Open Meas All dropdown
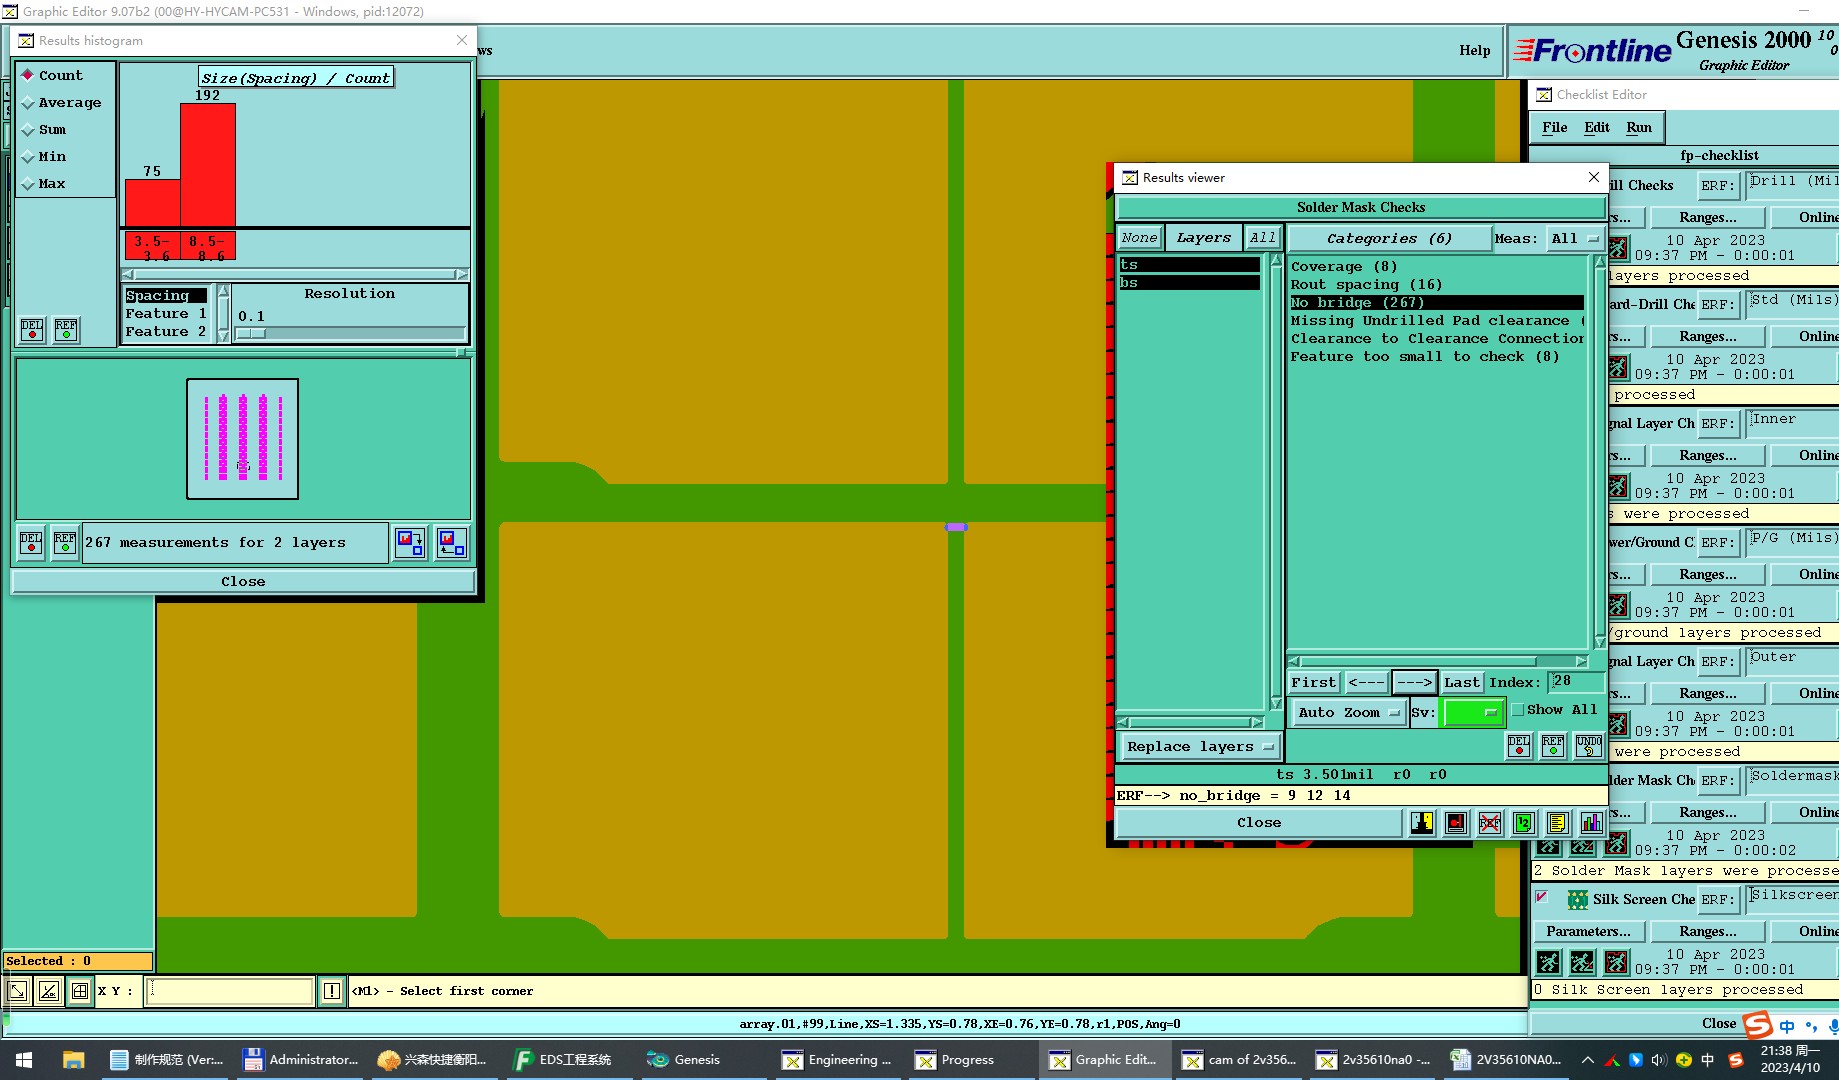 tap(1574, 238)
